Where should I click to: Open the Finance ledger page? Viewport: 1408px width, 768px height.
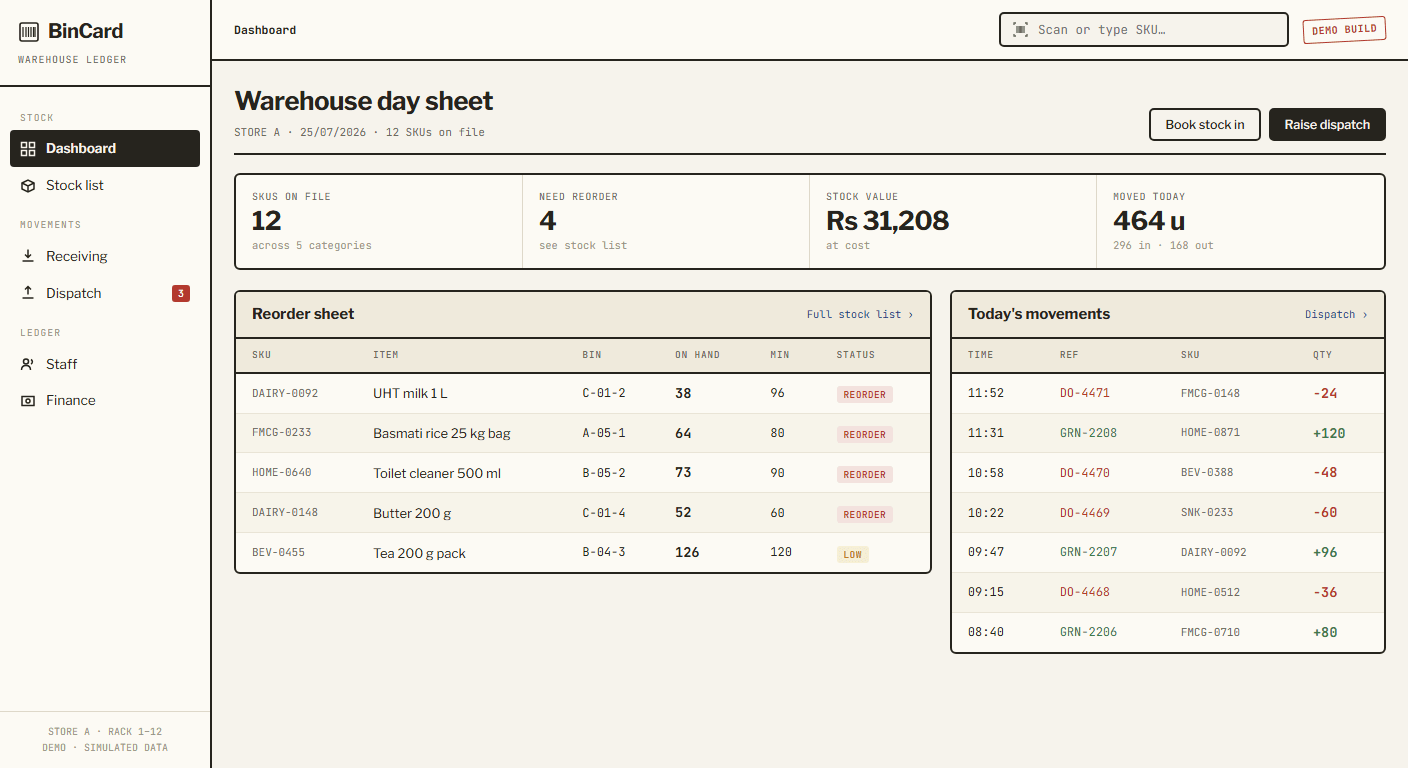[105, 400]
